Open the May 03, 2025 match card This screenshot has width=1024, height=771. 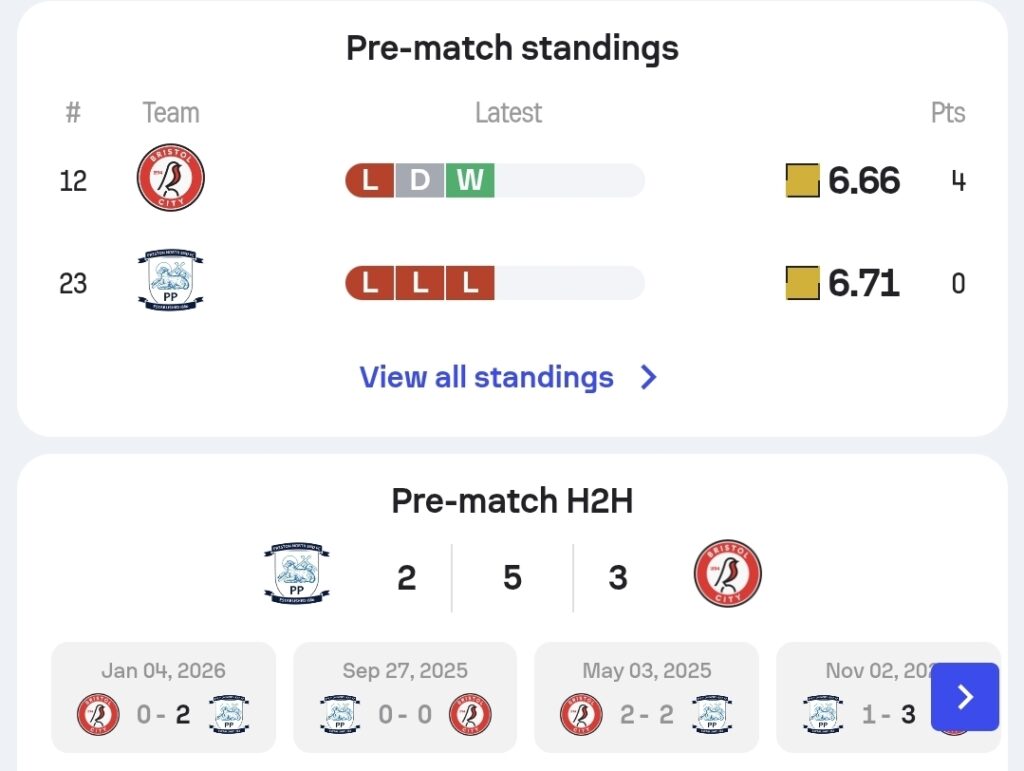[647, 697]
